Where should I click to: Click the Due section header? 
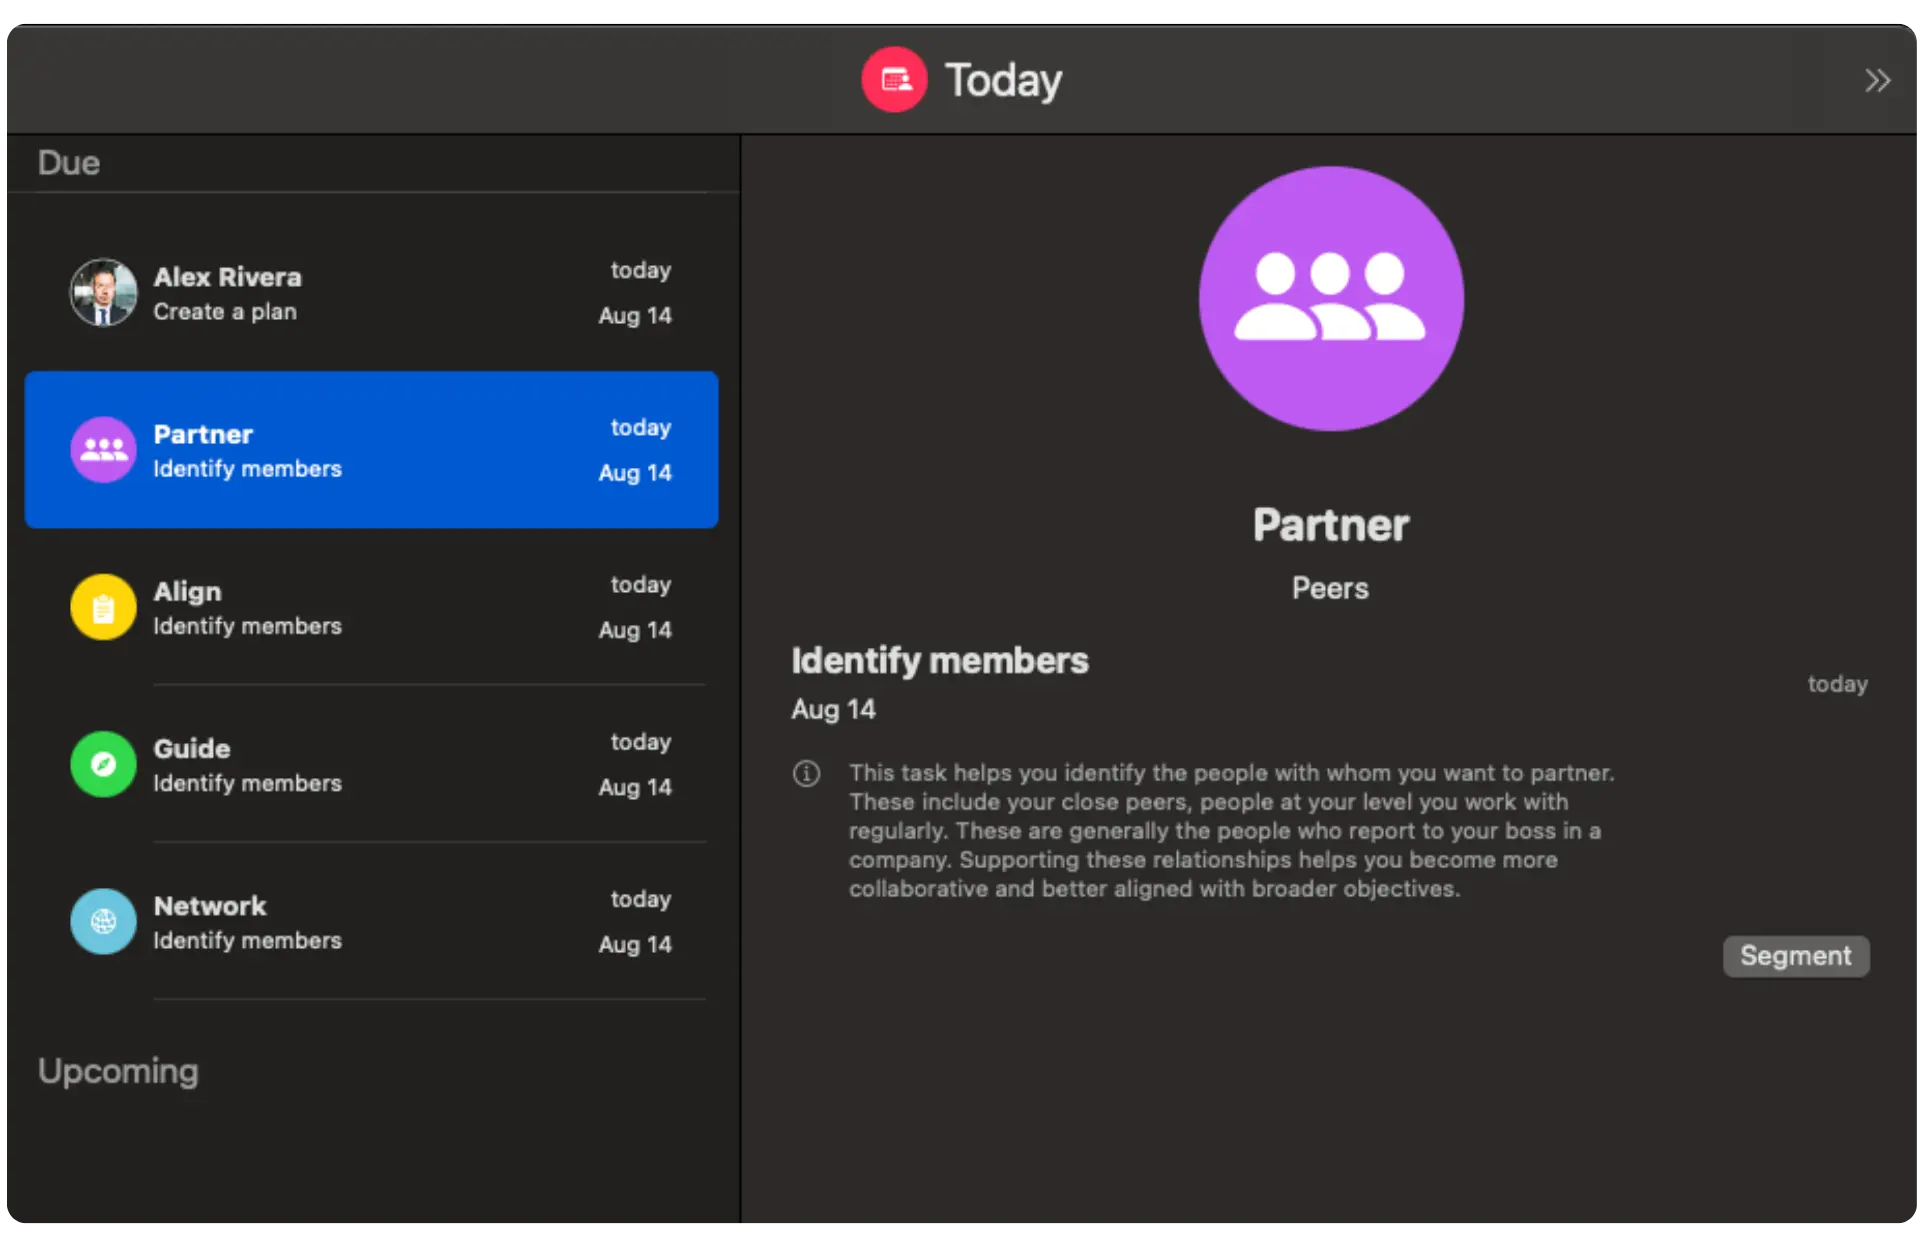tap(68, 163)
